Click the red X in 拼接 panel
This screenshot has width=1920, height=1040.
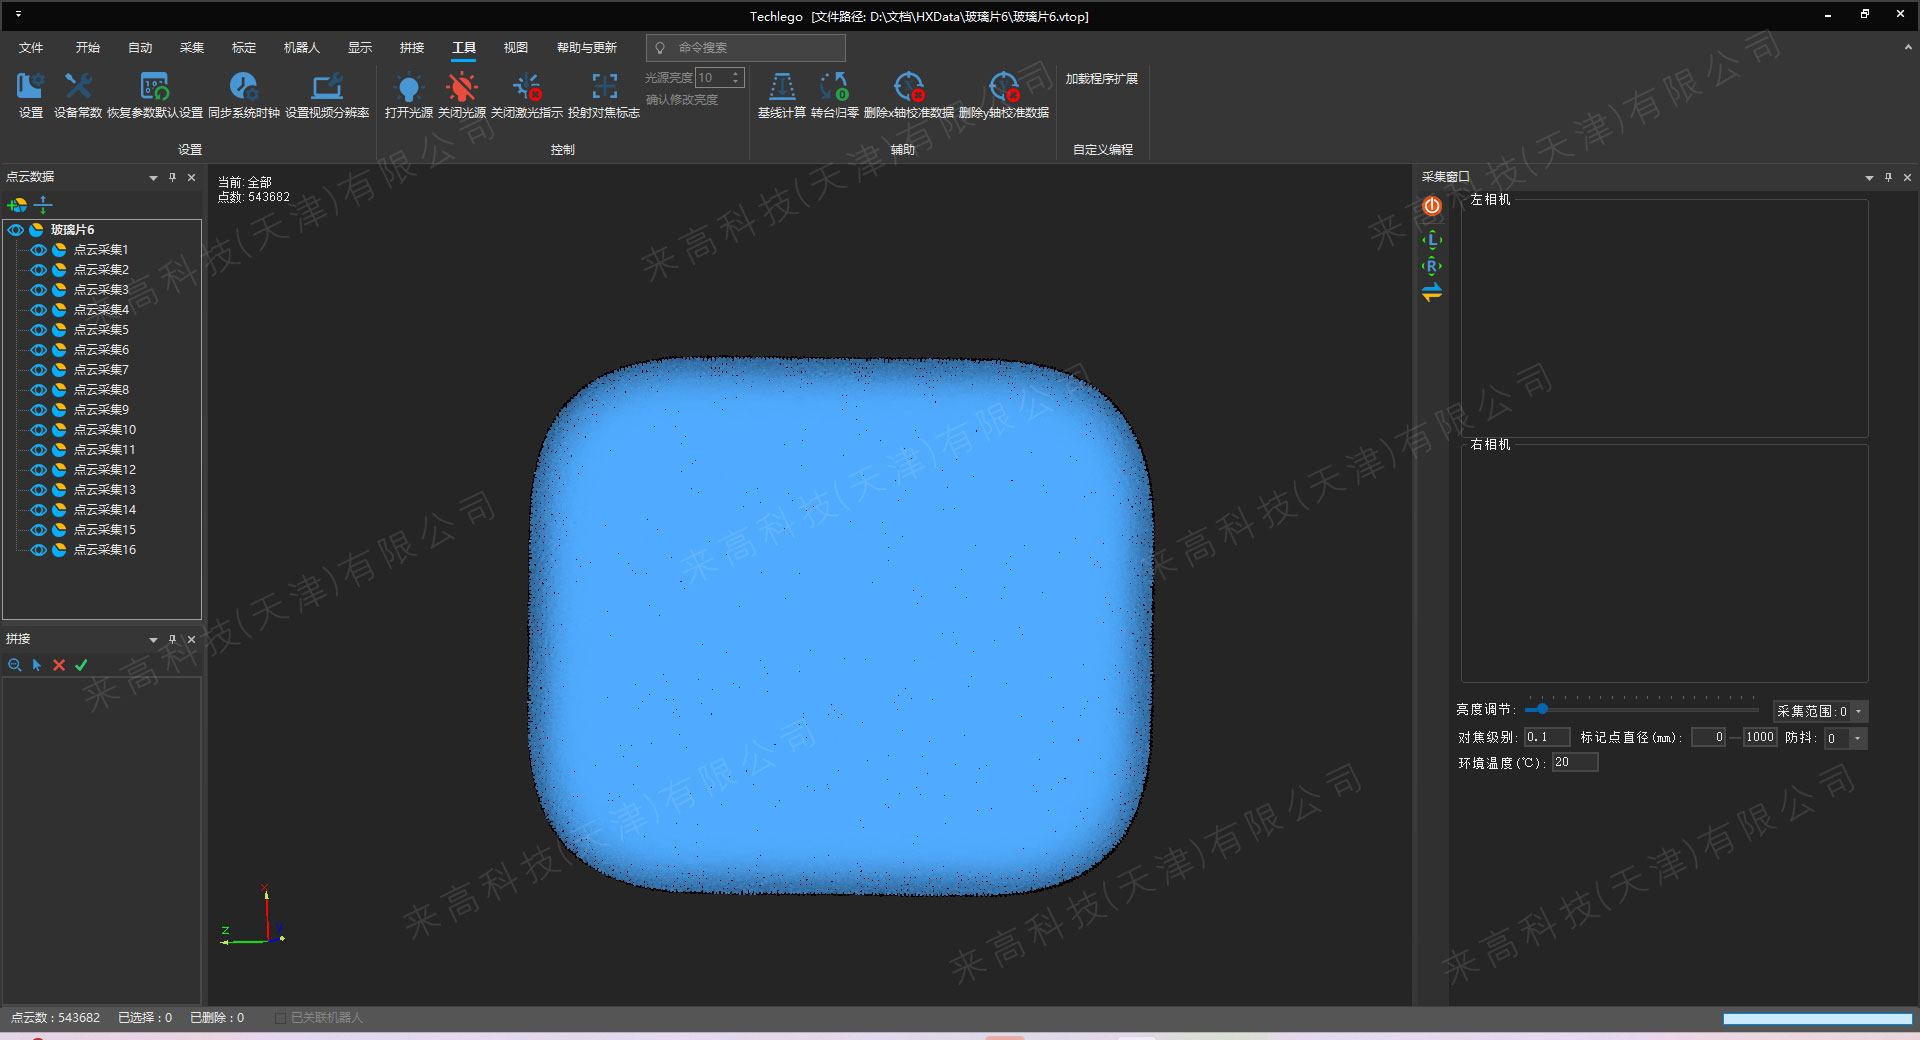coord(59,665)
